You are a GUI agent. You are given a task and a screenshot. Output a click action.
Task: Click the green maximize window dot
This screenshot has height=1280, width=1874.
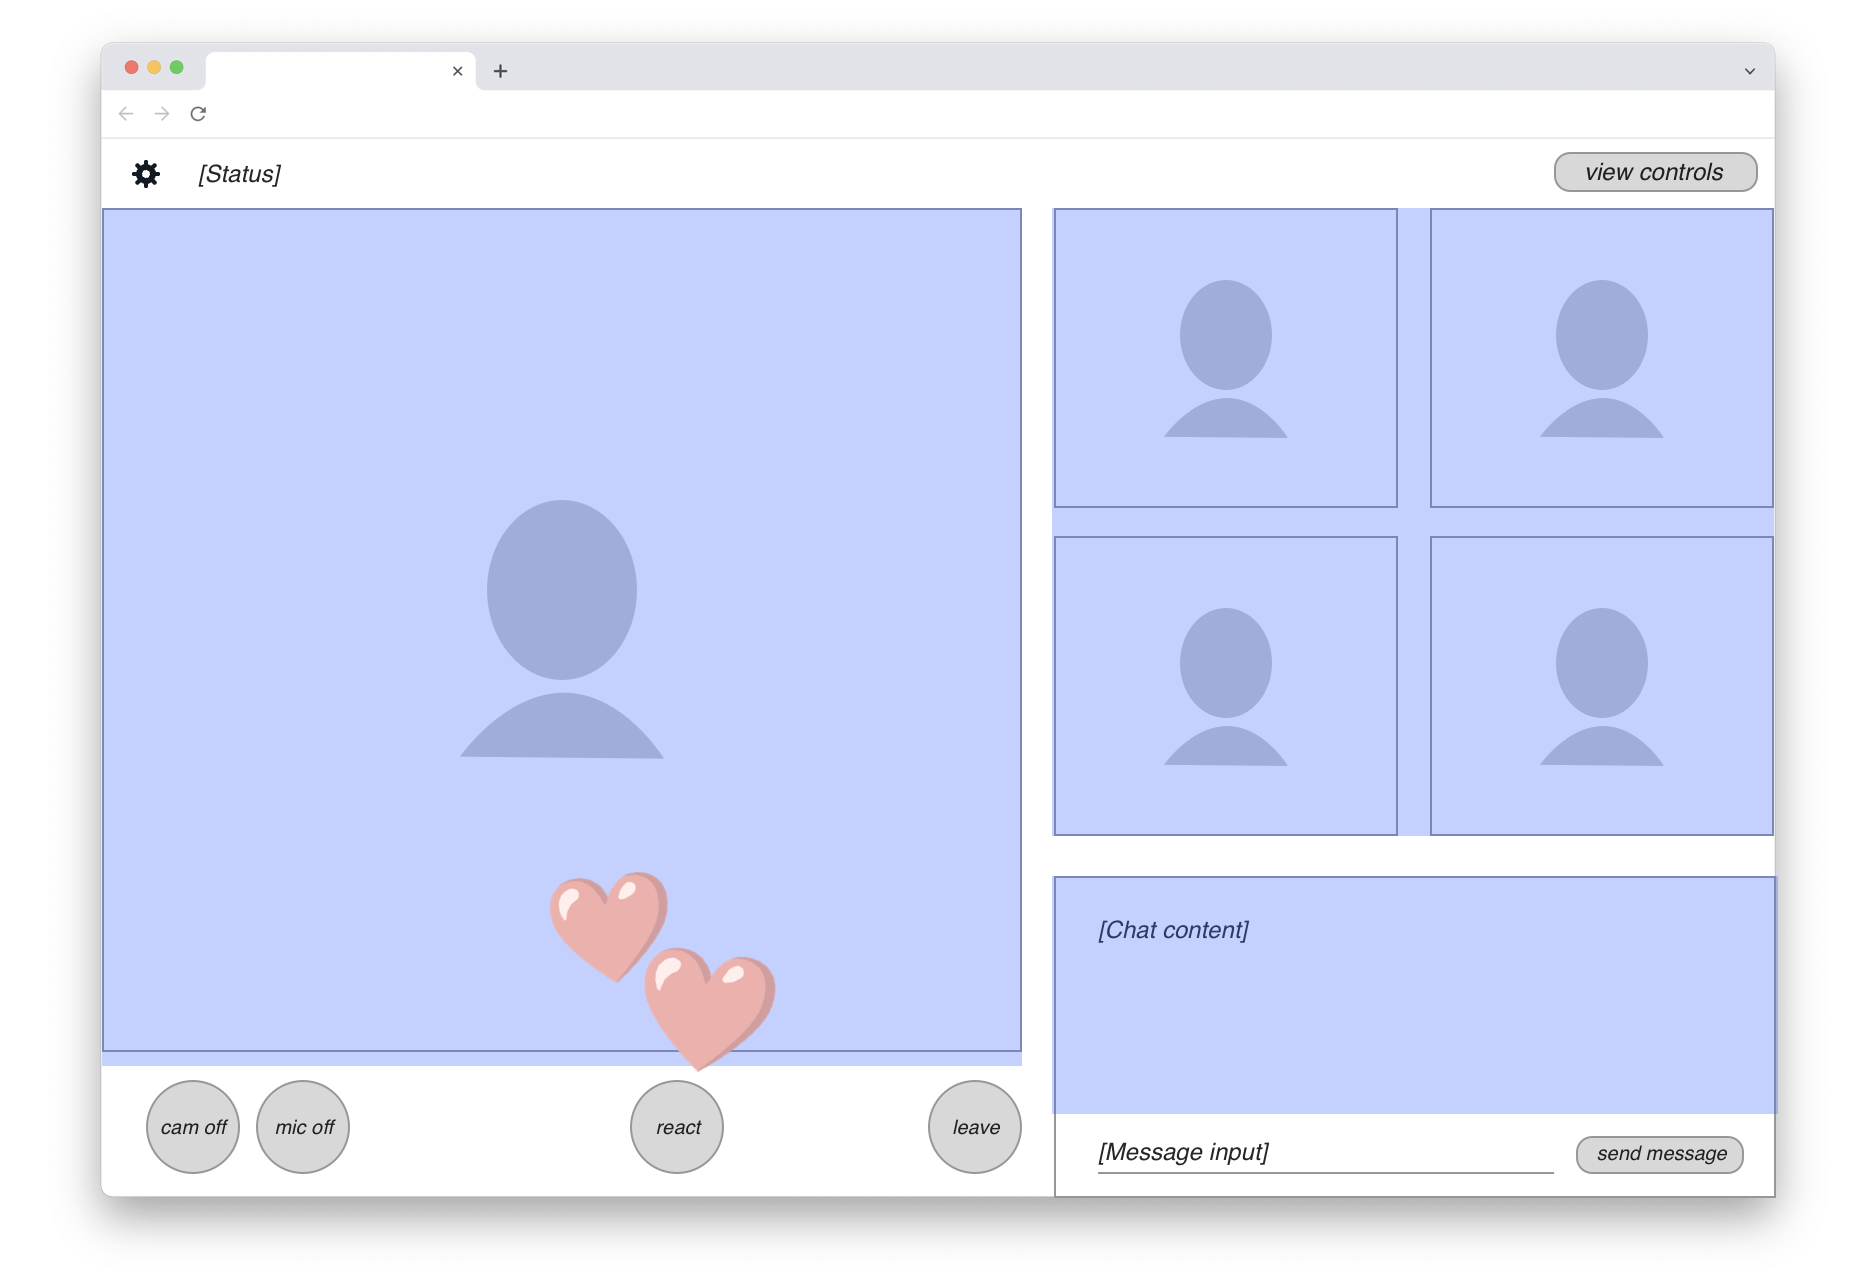click(x=177, y=67)
